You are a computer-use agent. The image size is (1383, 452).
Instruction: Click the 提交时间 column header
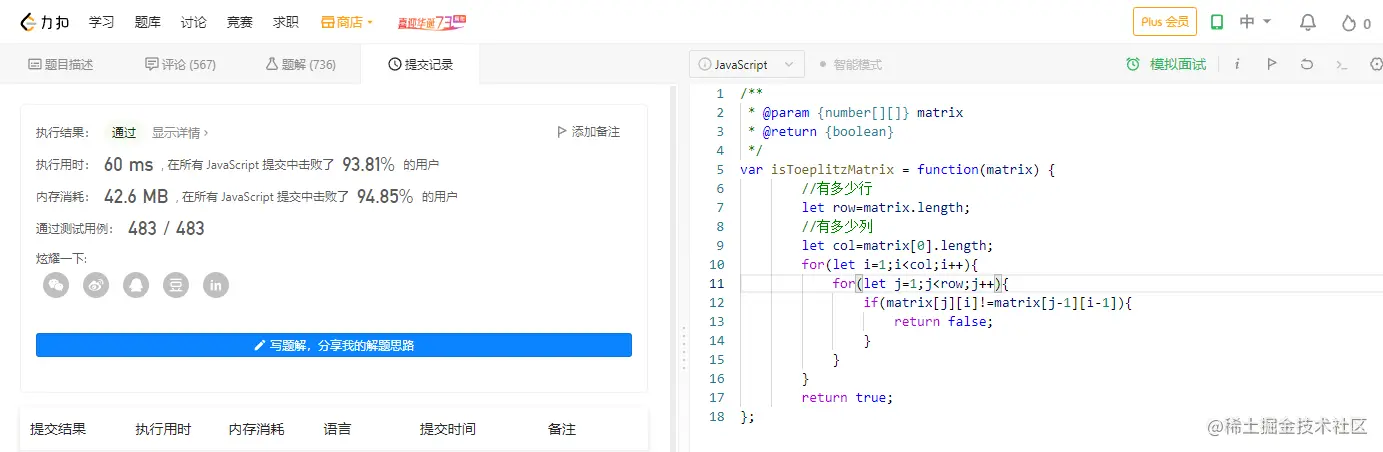pyautogui.click(x=447, y=429)
